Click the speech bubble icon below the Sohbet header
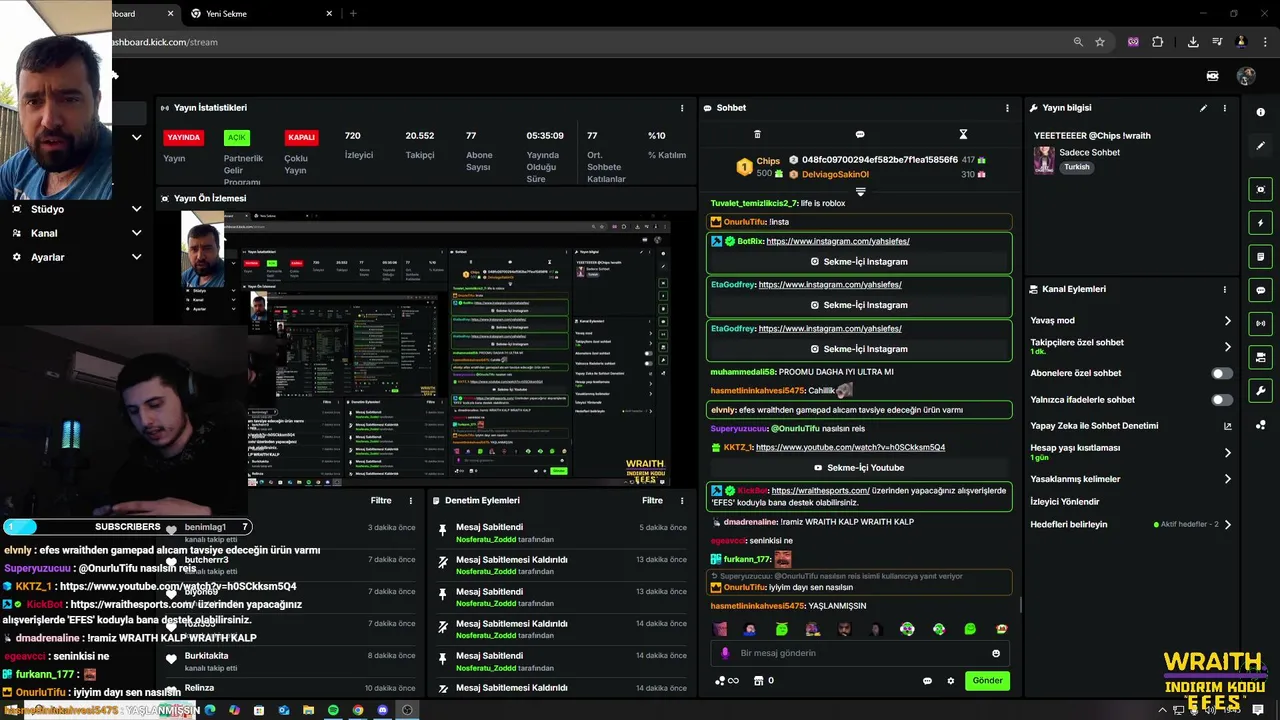The image size is (1280, 720). (x=860, y=134)
